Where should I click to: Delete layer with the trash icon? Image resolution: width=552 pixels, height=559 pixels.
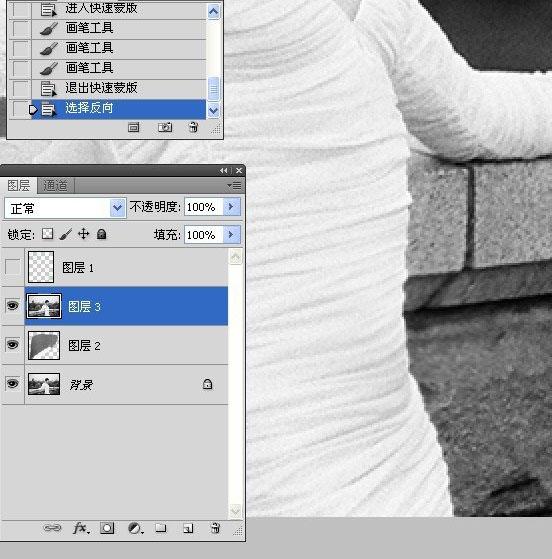click(x=215, y=528)
